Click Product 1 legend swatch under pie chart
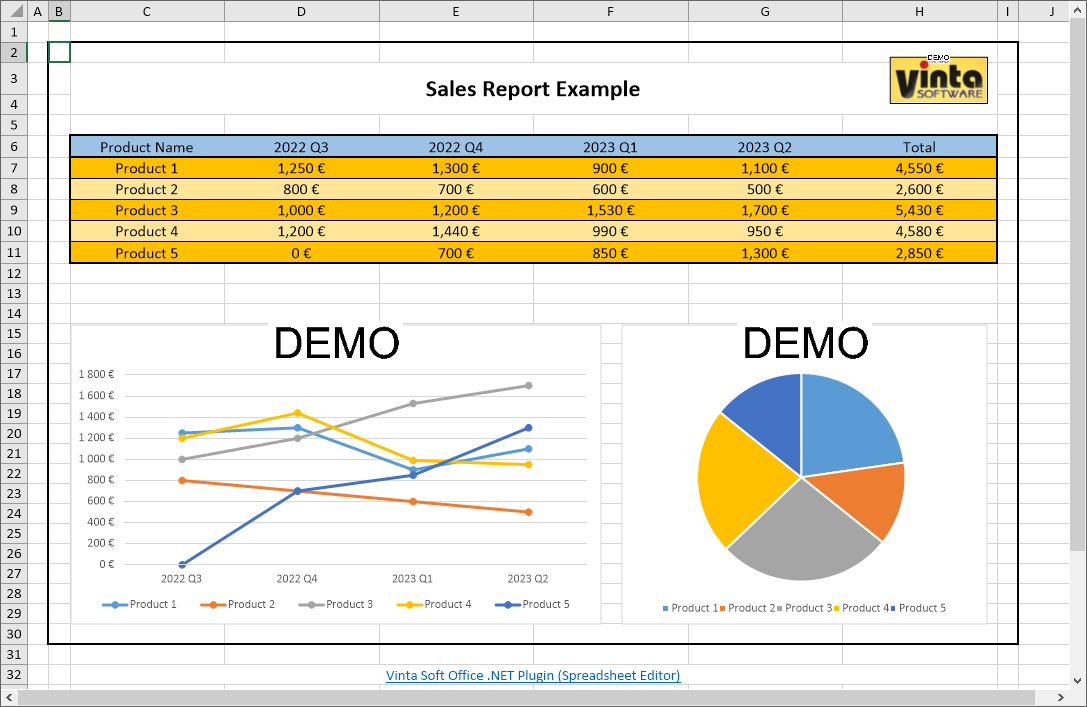 coord(665,608)
